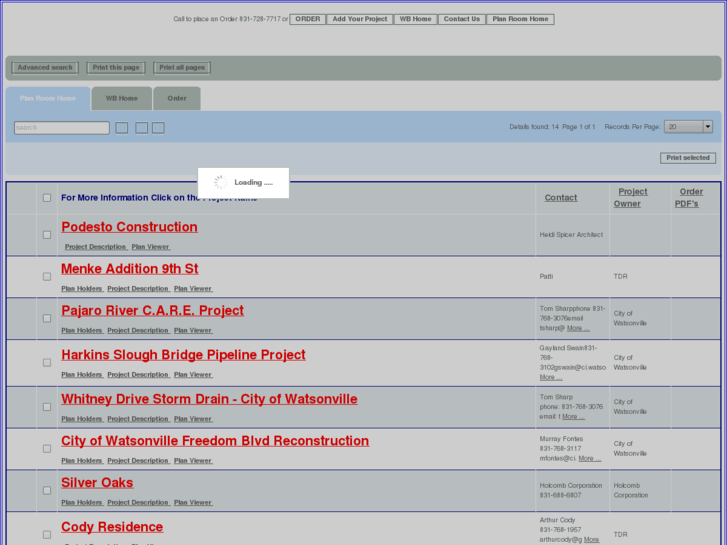Click More in Whitney Drive contact cell
This screenshot has width=727, height=545.
573,417
